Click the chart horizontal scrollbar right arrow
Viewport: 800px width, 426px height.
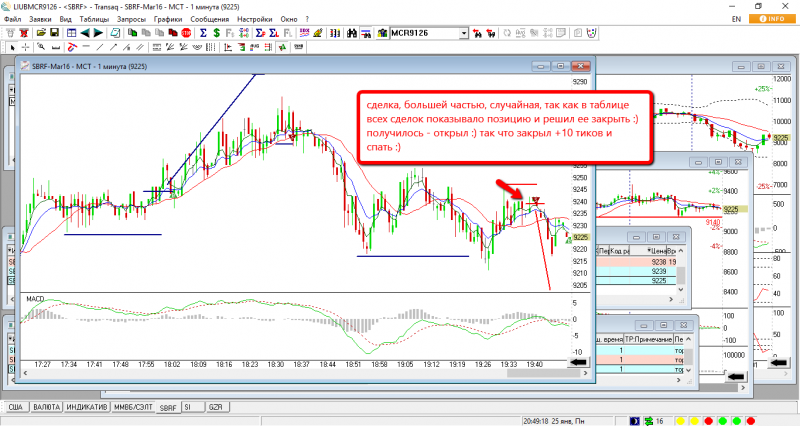click(585, 373)
